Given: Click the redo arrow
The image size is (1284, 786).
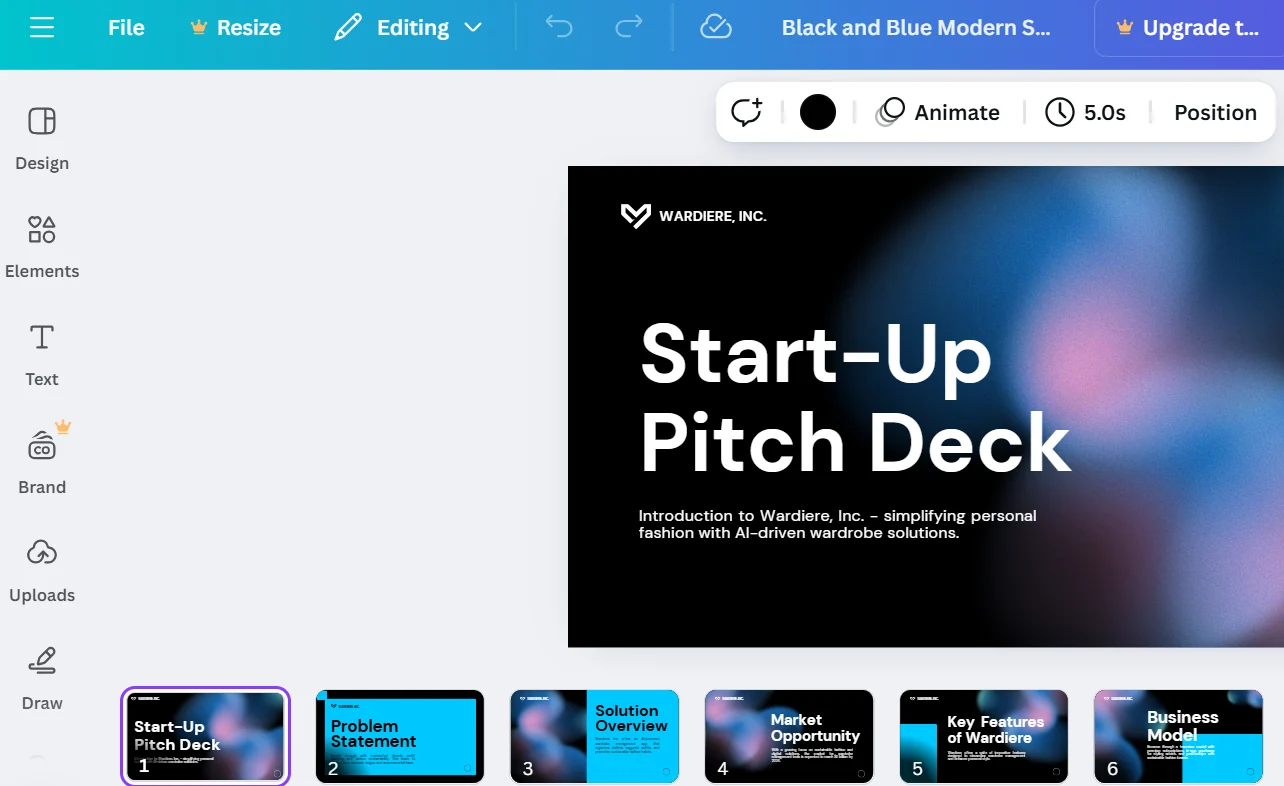Looking at the screenshot, I should pyautogui.click(x=628, y=28).
